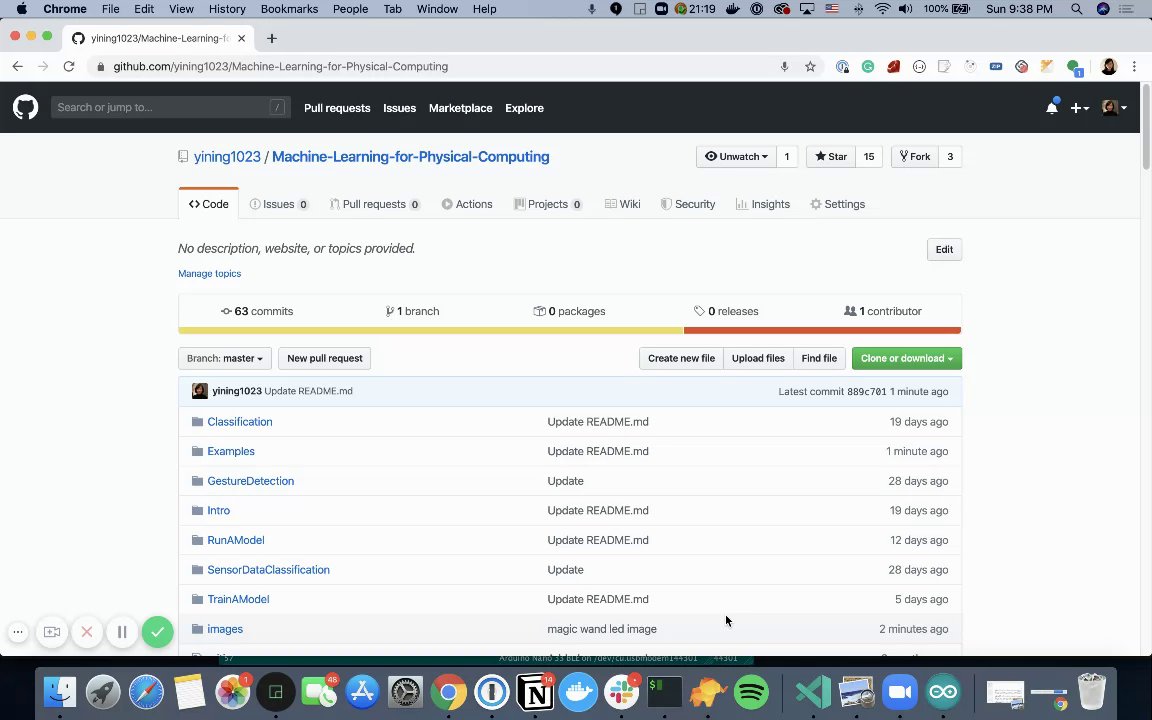
Task: Open the Projects tab
Action: (548, 204)
